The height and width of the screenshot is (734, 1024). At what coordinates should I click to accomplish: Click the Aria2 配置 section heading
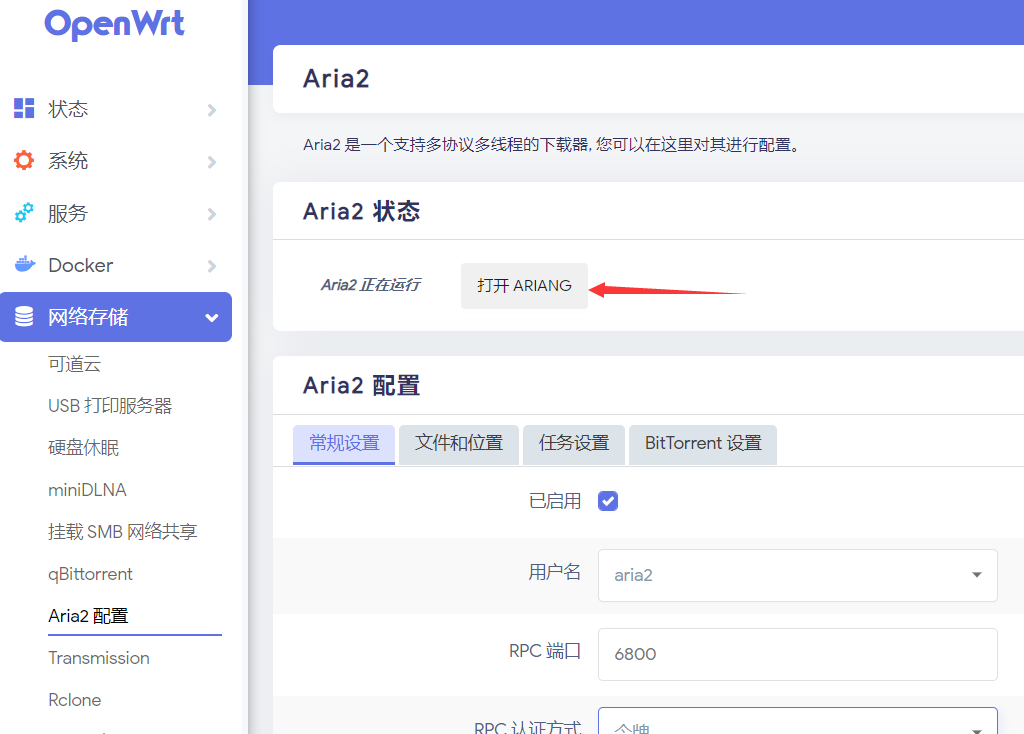point(362,385)
